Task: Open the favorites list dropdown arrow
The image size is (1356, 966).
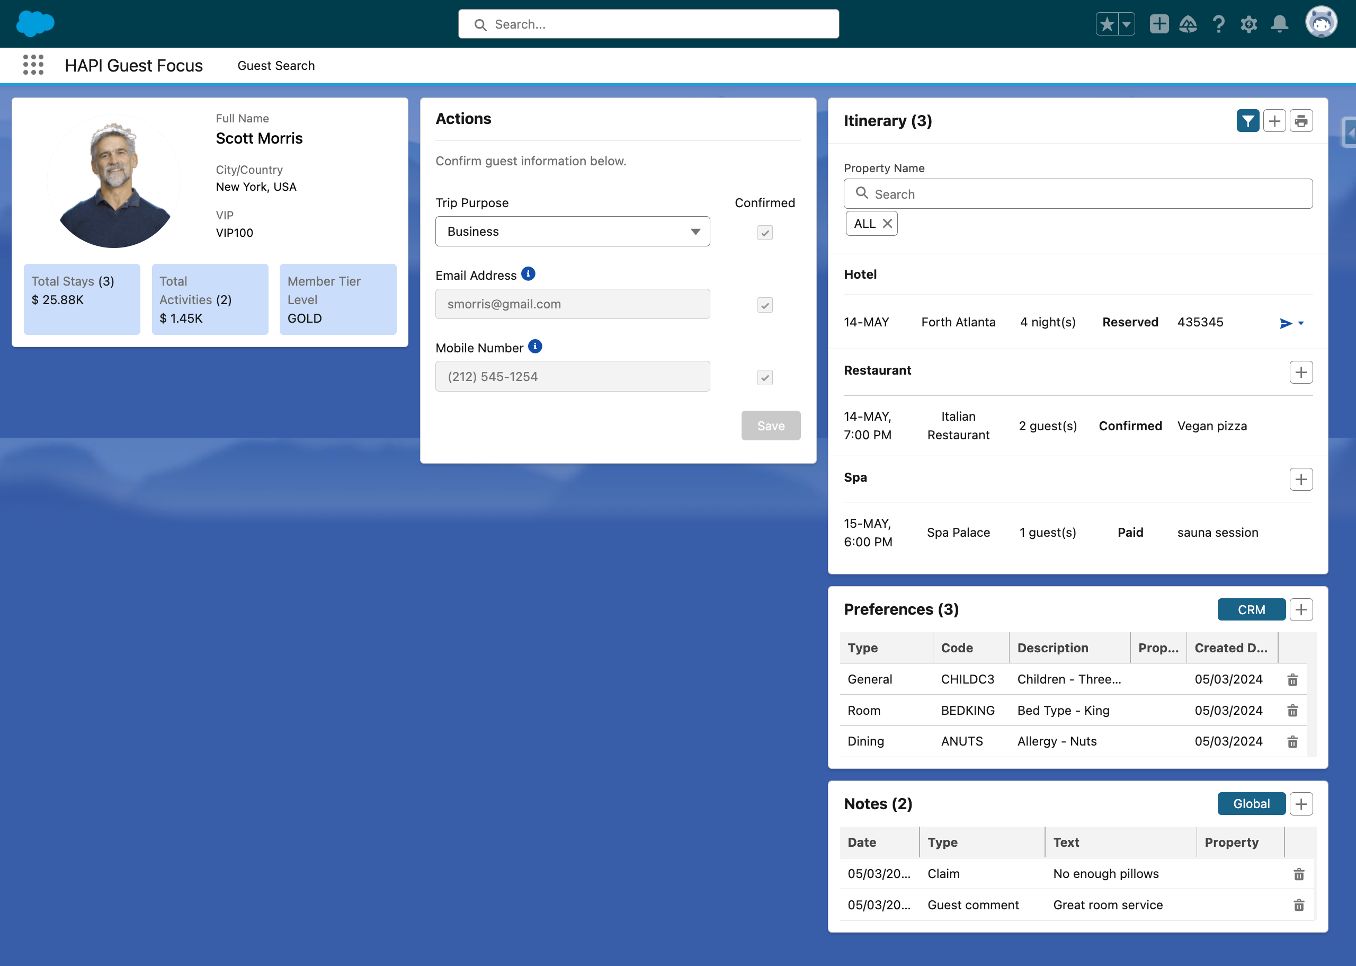Action: pyautogui.click(x=1127, y=24)
